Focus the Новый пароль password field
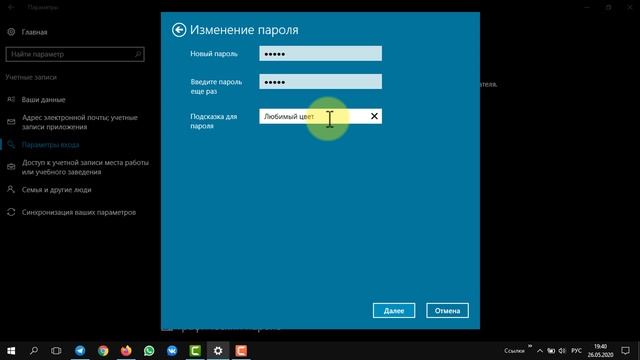Screen dimensions: 640x360 320,53
